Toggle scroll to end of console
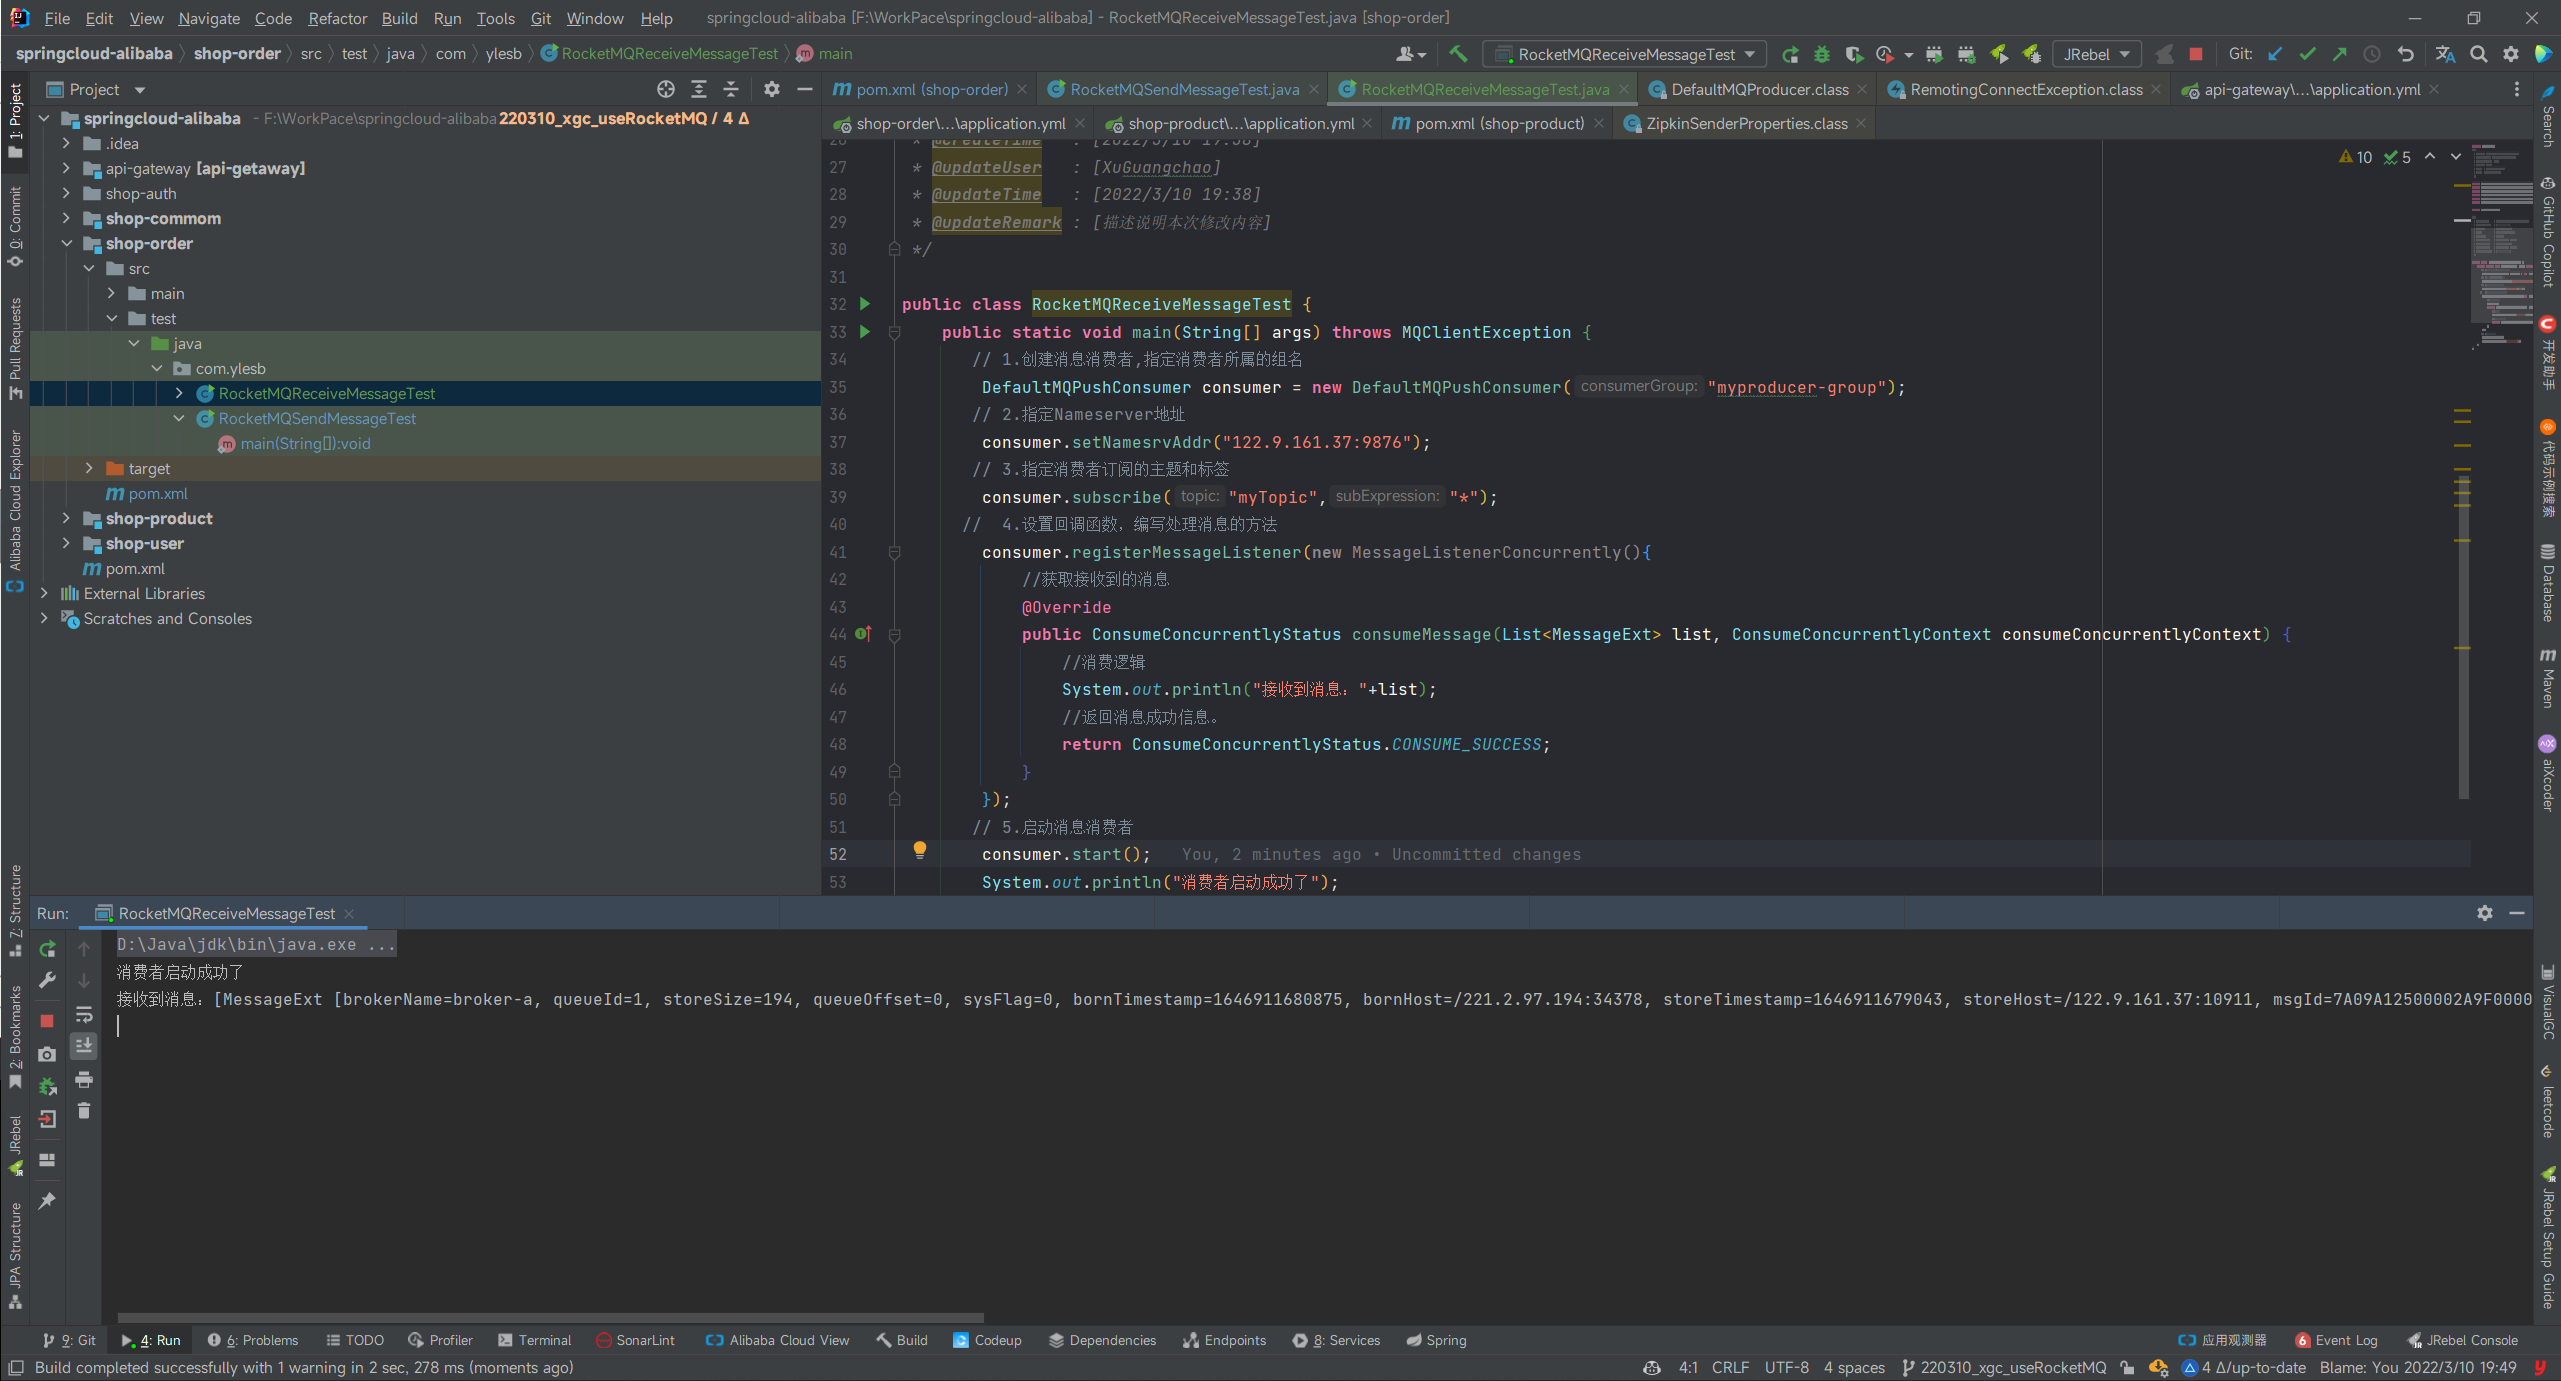The height and width of the screenshot is (1381, 2561). (x=84, y=1046)
